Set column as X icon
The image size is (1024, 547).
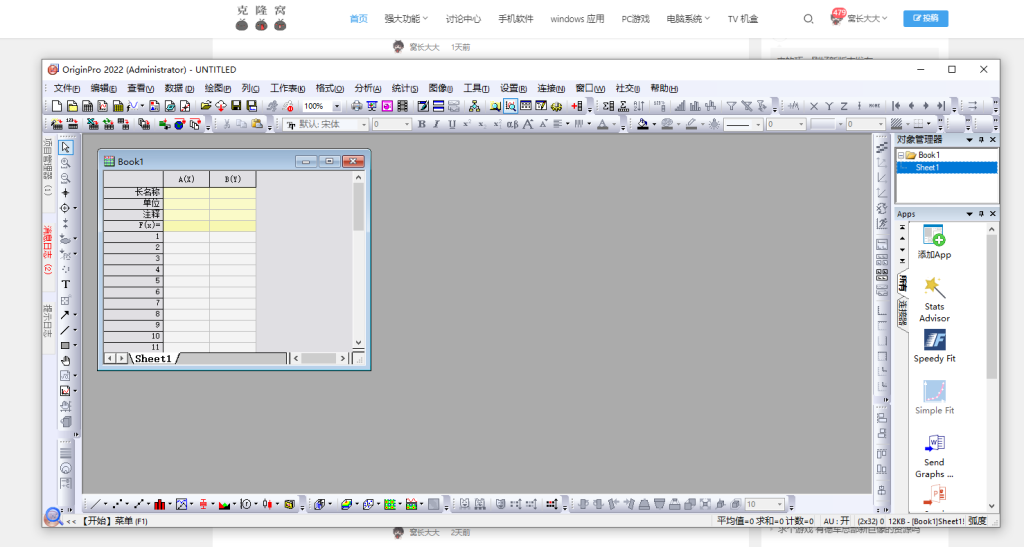click(x=814, y=106)
